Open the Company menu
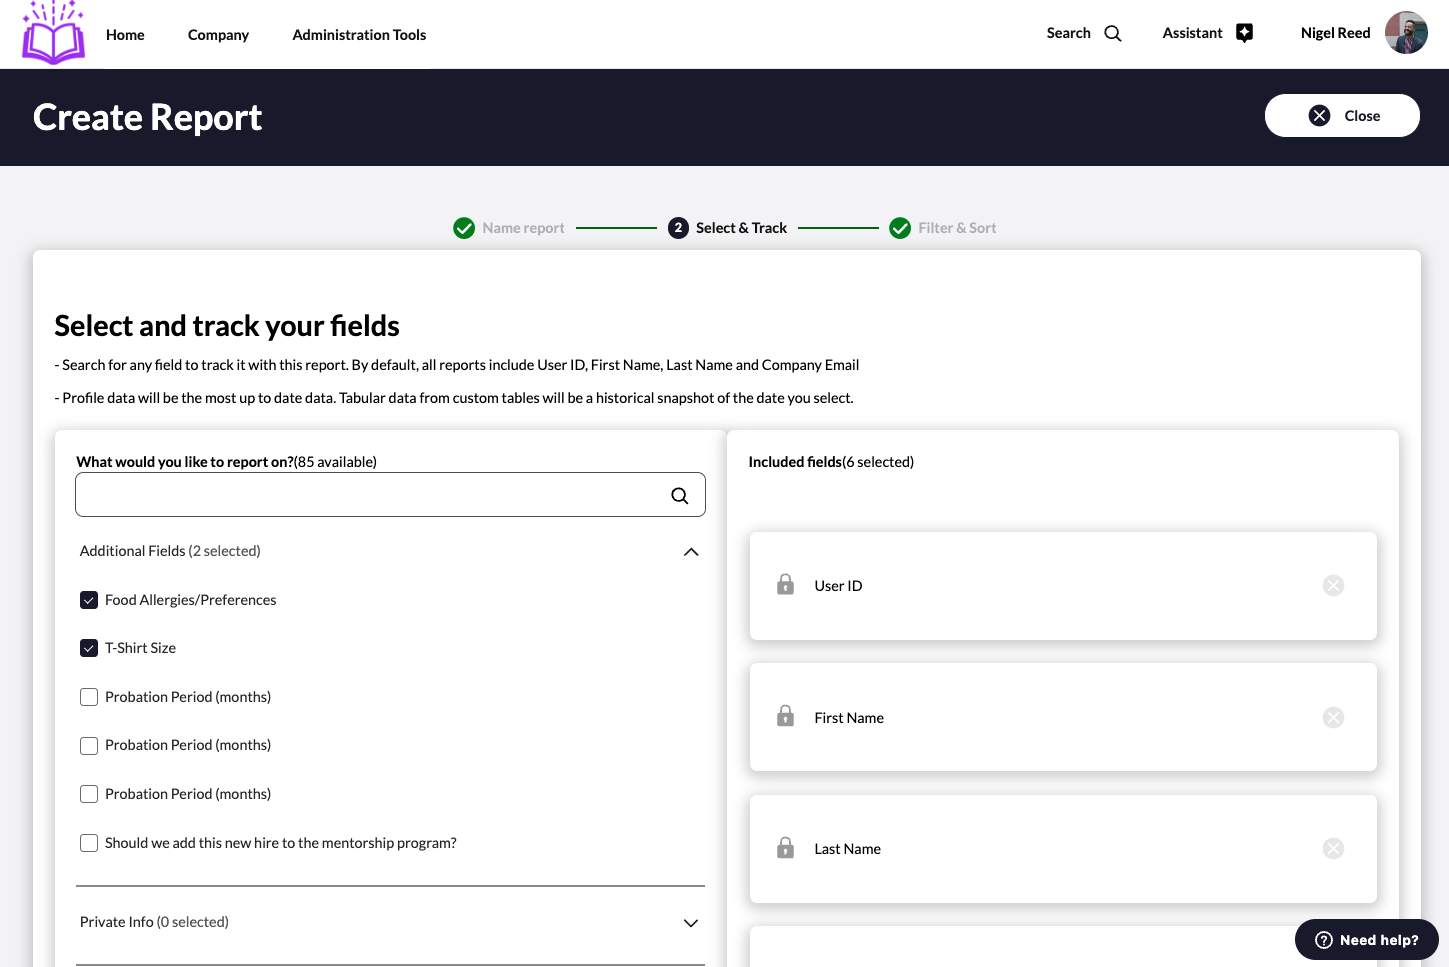The width and height of the screenshot is (1449, 967). pyautogui.click(x=218, y=35)
